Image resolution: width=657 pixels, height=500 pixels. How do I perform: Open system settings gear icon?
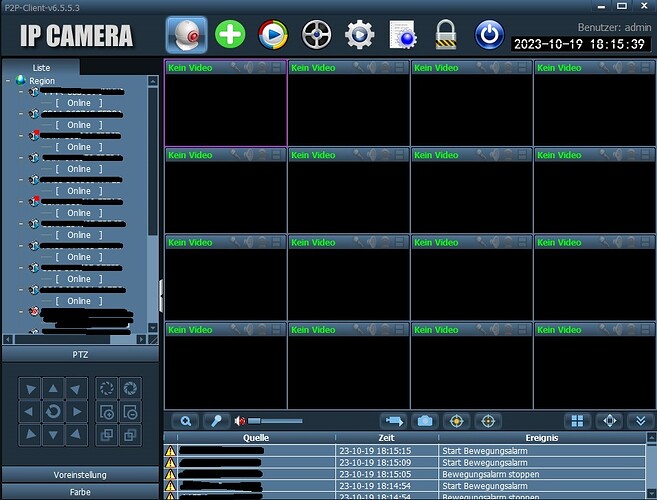click(x=359, y=35)
